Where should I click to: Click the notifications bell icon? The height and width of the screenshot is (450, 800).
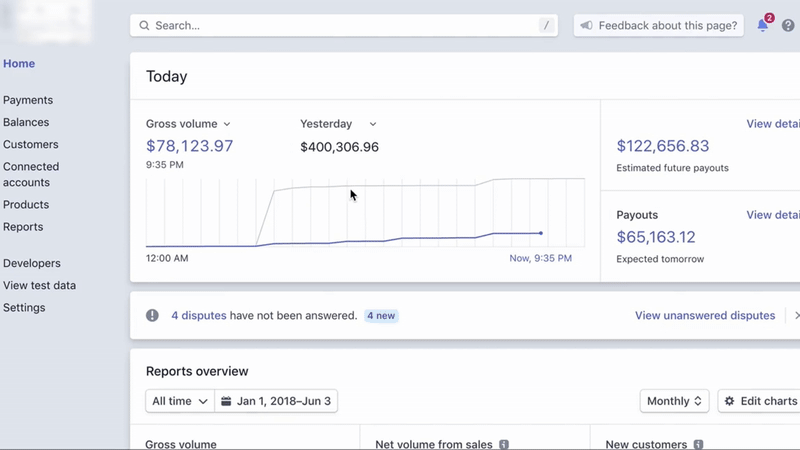pyautogui.click(x=763, y=26)
